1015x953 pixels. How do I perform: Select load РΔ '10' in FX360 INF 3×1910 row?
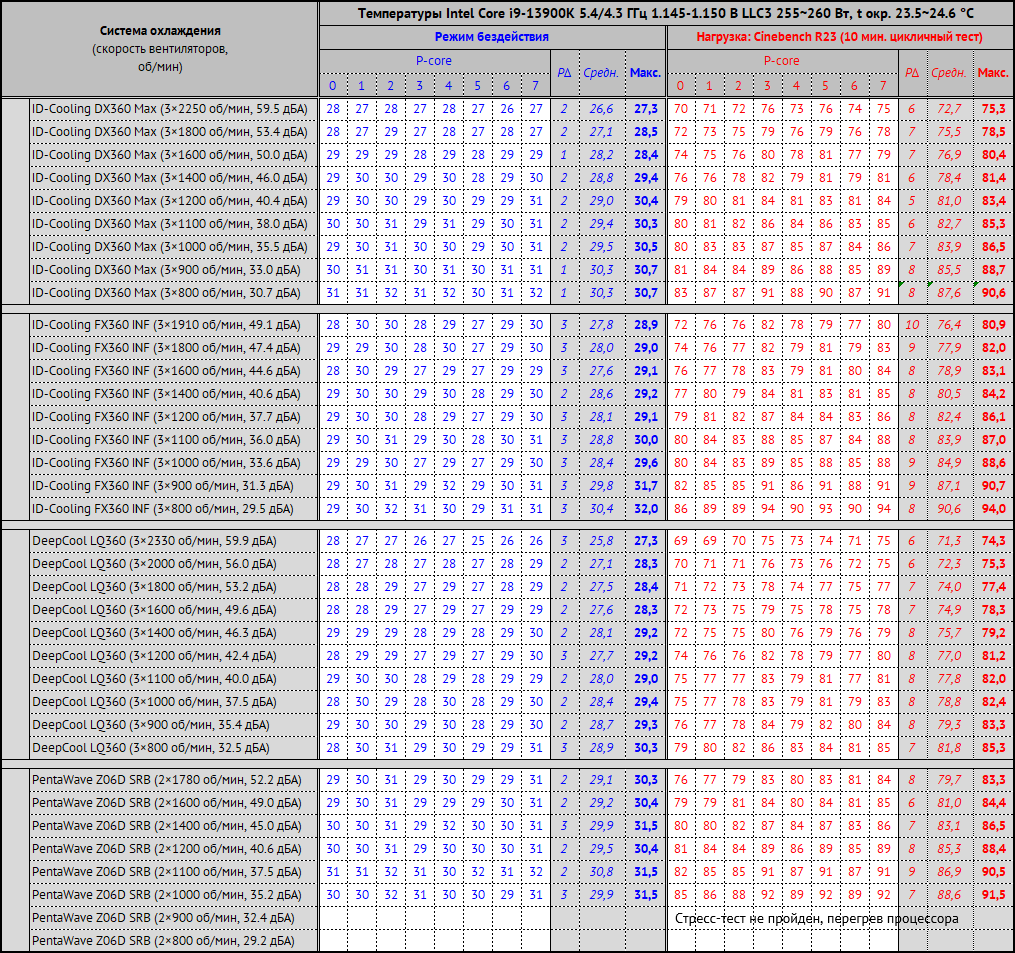point(912,325)
